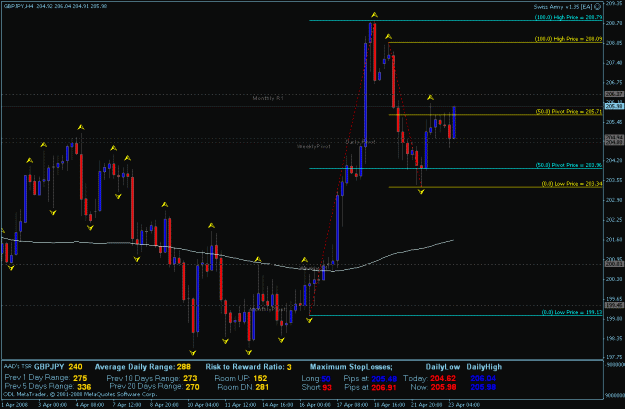Click the timeframe value 240
Image resolution: width=625 pixels, height=409 pixels.
point(75,367)
